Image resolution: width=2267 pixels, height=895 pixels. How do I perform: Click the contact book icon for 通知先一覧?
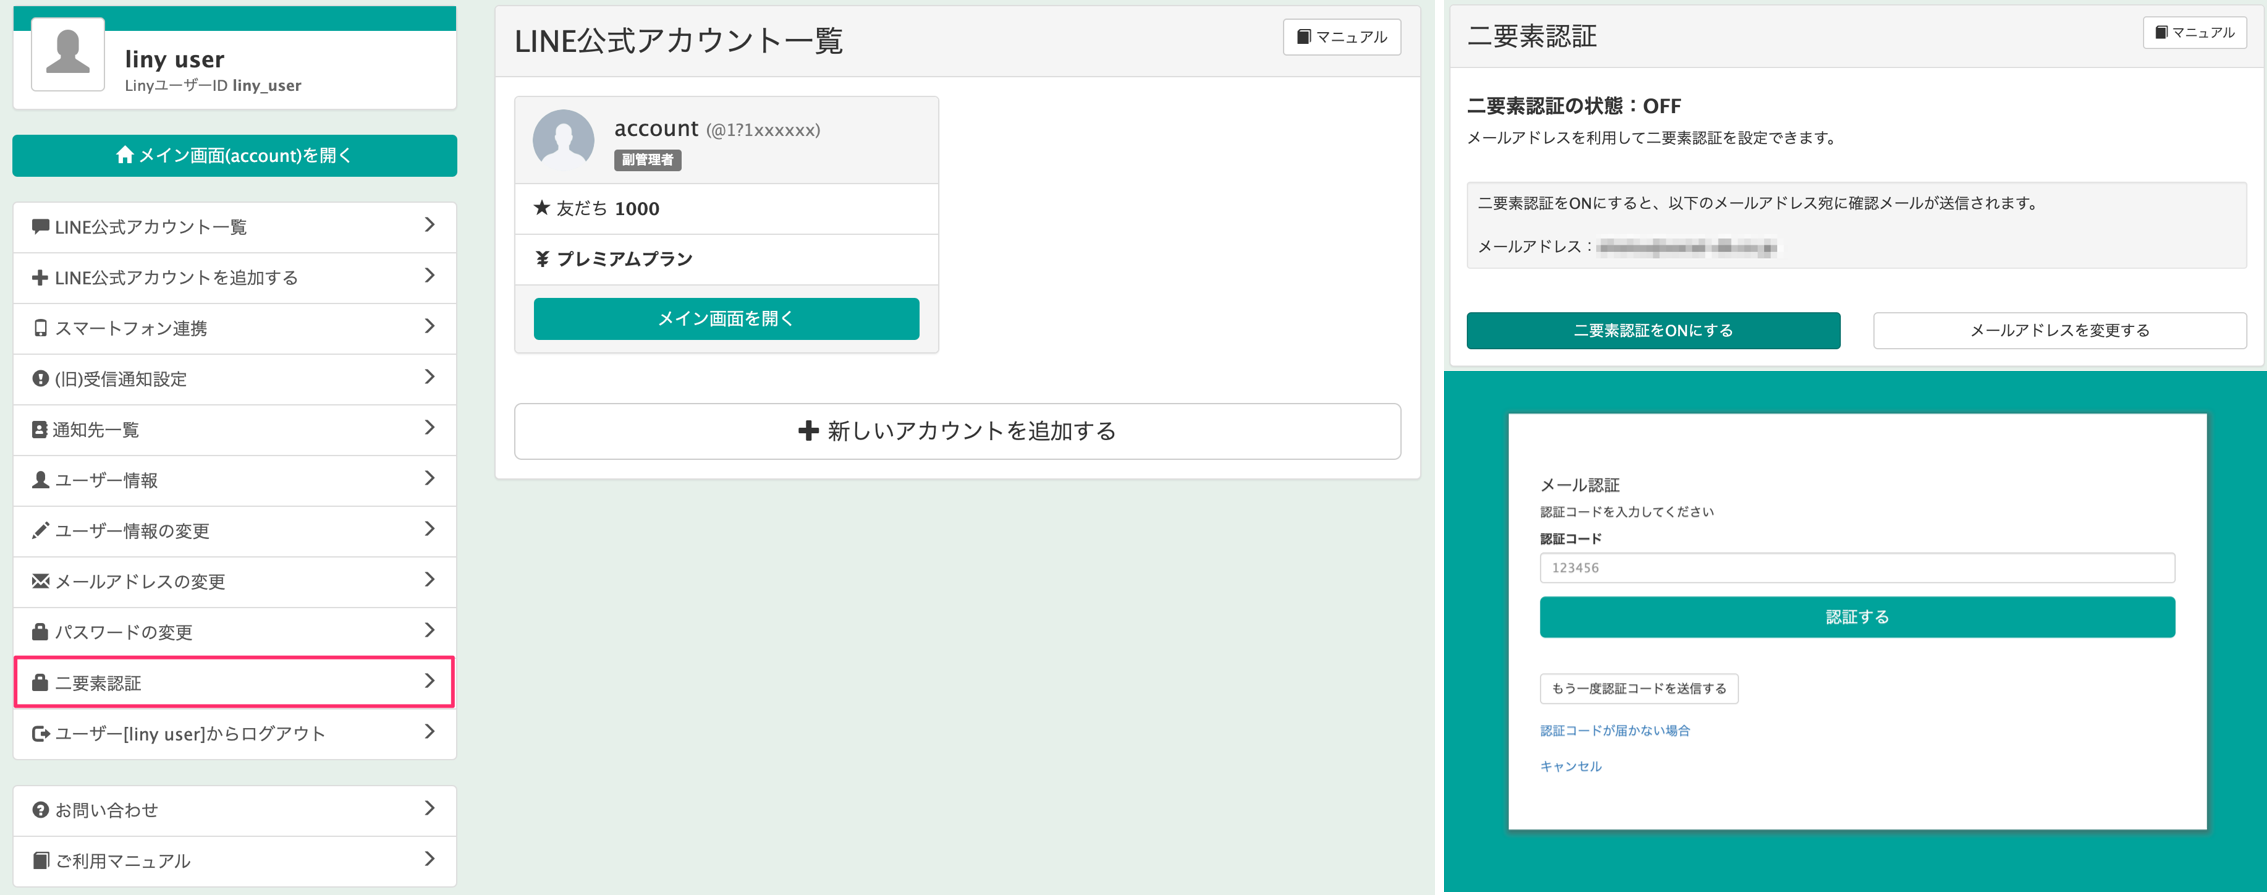click(39, 429)
